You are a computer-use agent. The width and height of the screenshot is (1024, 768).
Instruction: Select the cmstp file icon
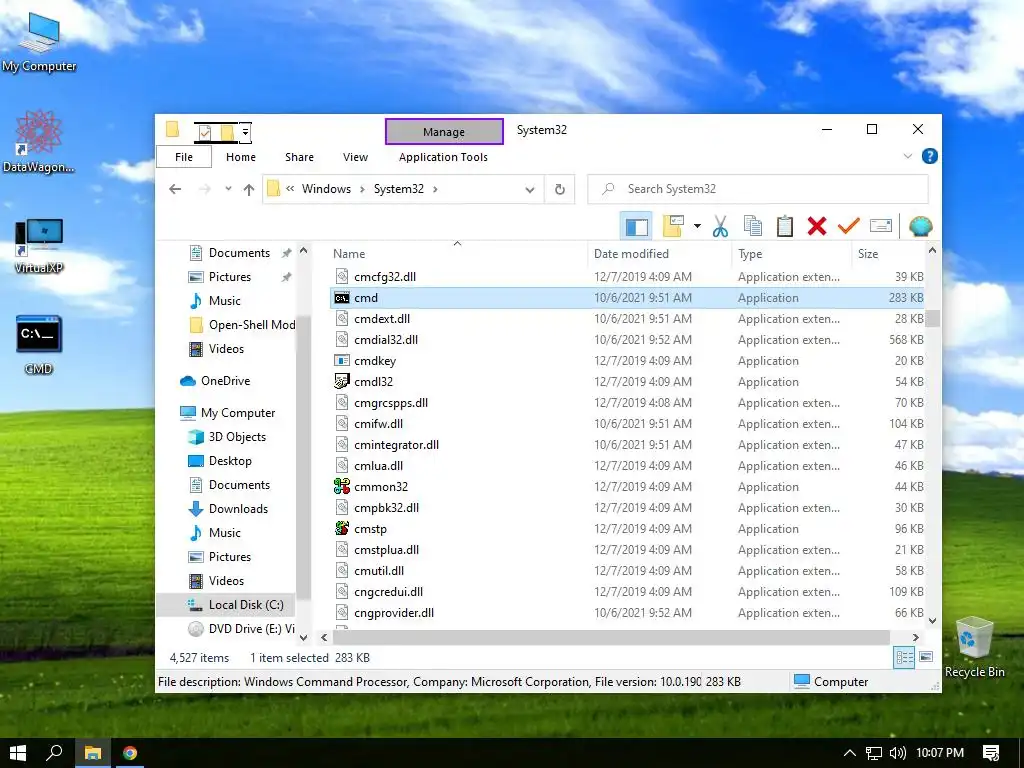point(342,528)
